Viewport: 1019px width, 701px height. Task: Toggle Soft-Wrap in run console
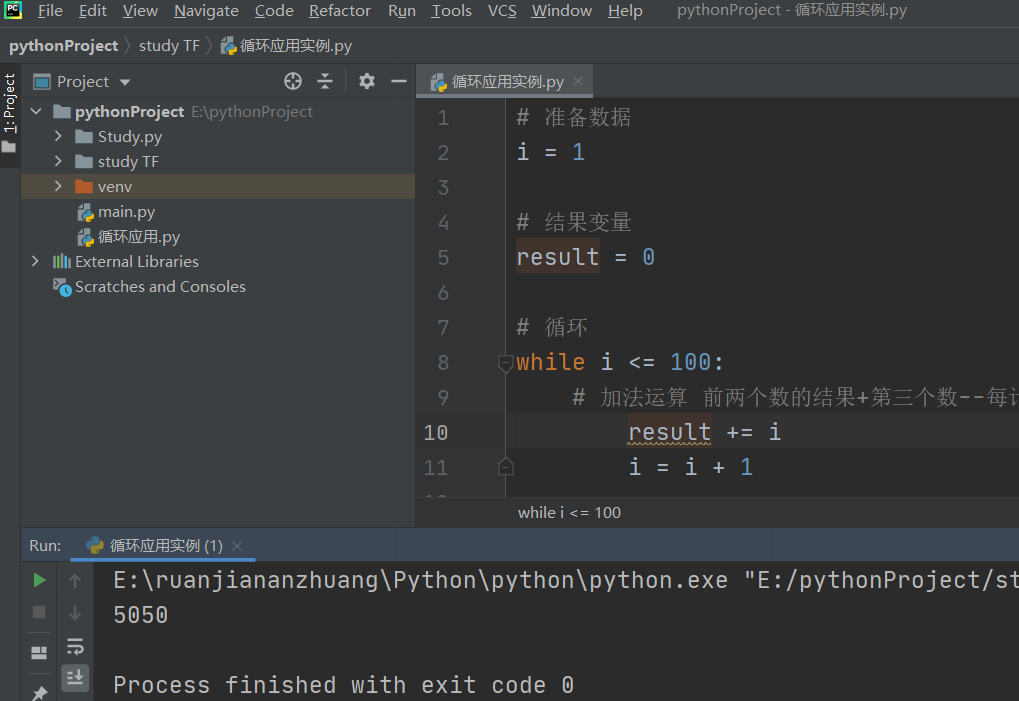tap(75, 646)
